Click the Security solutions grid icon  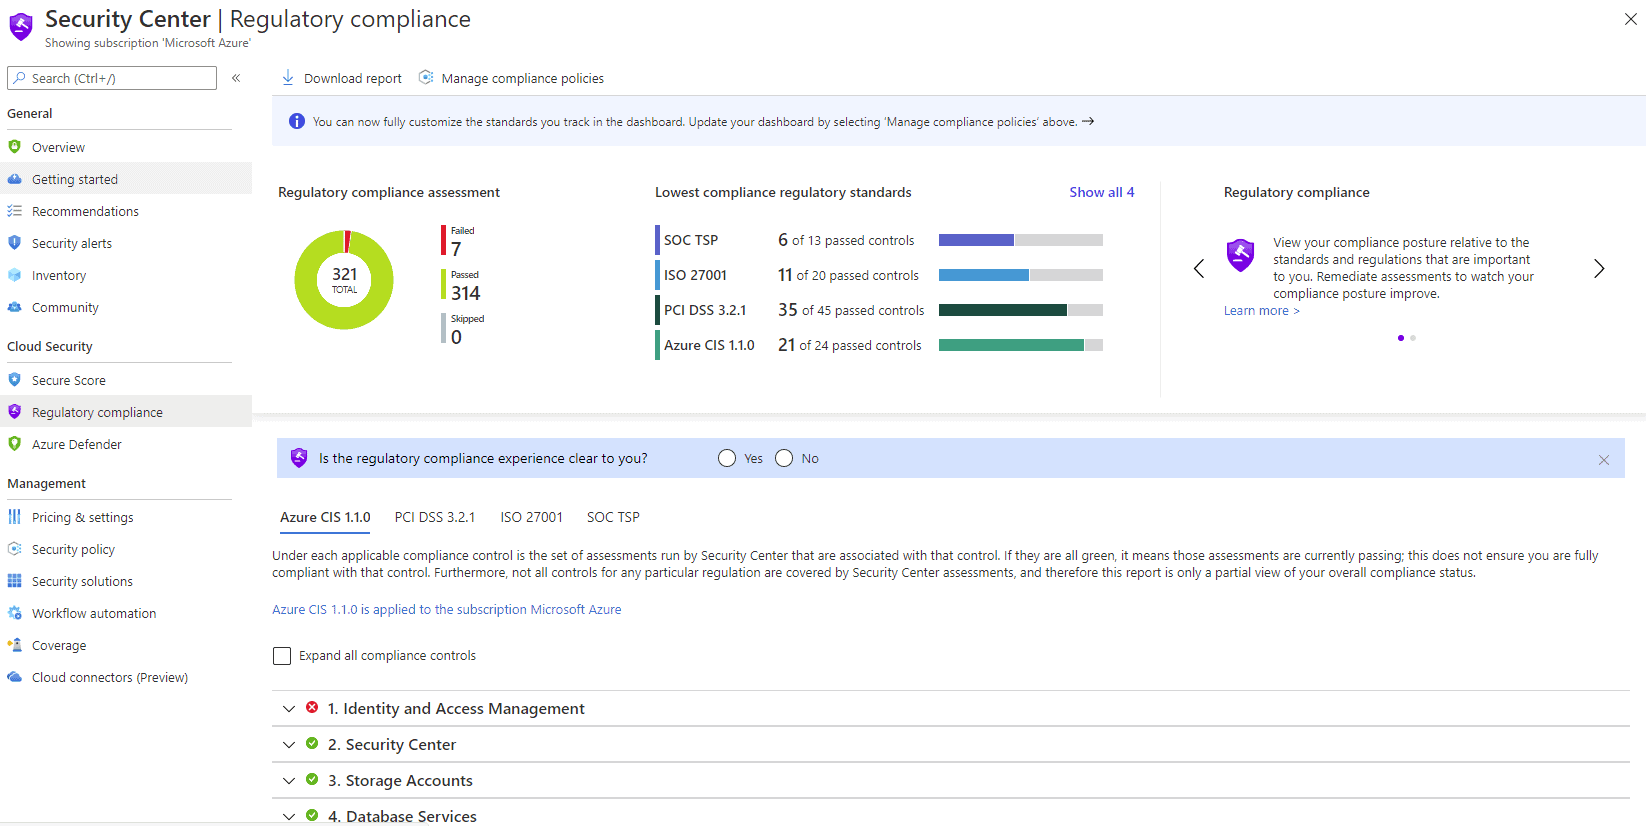14,581
